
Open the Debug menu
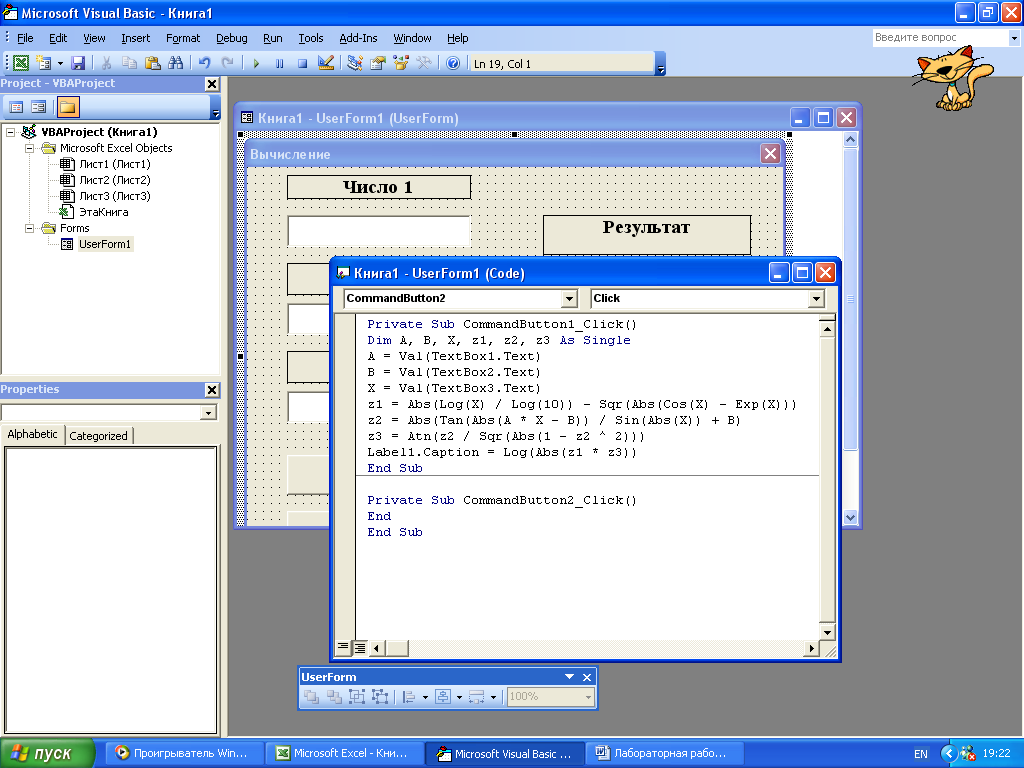coord(231,38)
